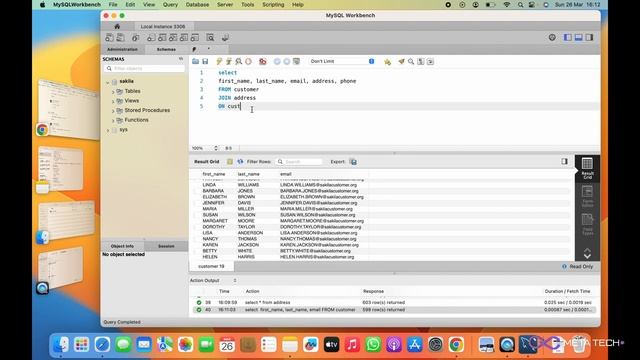Click the schema filter objects field
Screen dimensions: 640x360
pyautogui.click(x=144, y=69)
